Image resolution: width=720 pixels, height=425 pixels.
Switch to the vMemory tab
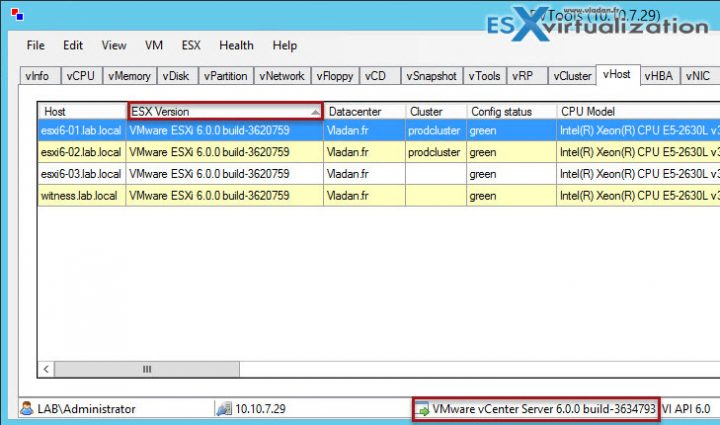(129, 76)
